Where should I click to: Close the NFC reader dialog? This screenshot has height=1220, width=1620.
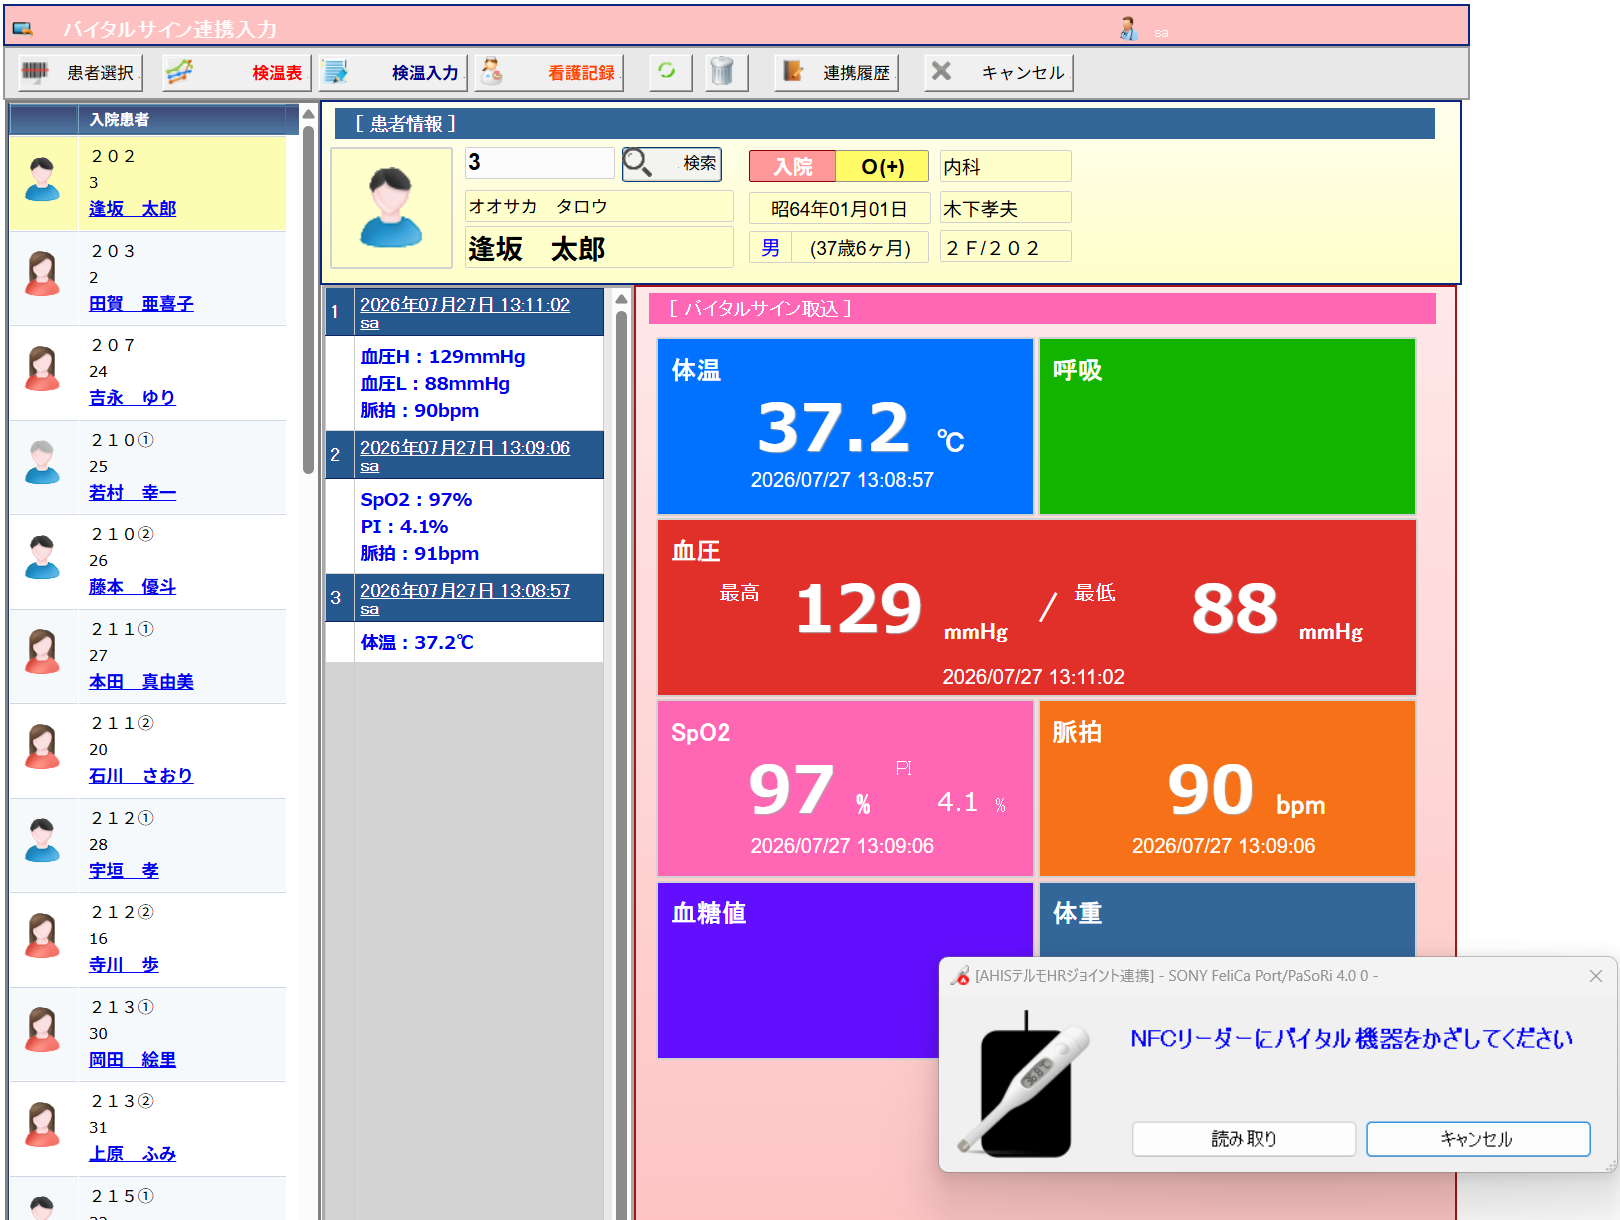(1595, 976)
